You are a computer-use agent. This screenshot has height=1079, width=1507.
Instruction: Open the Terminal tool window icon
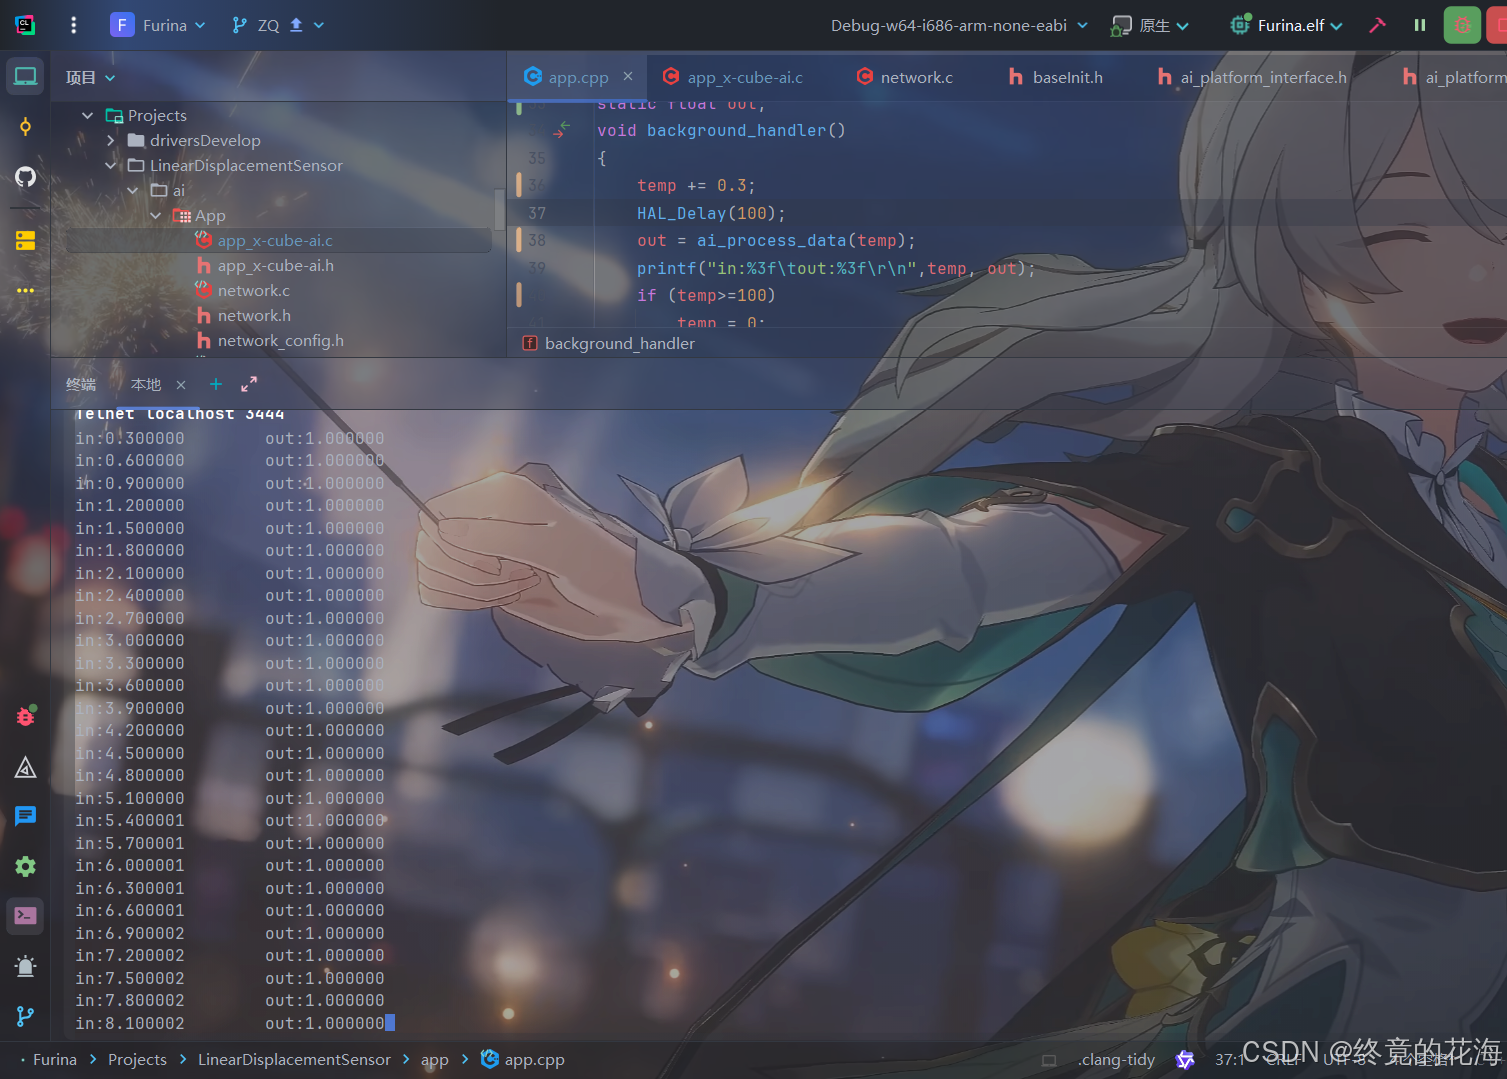25,915
